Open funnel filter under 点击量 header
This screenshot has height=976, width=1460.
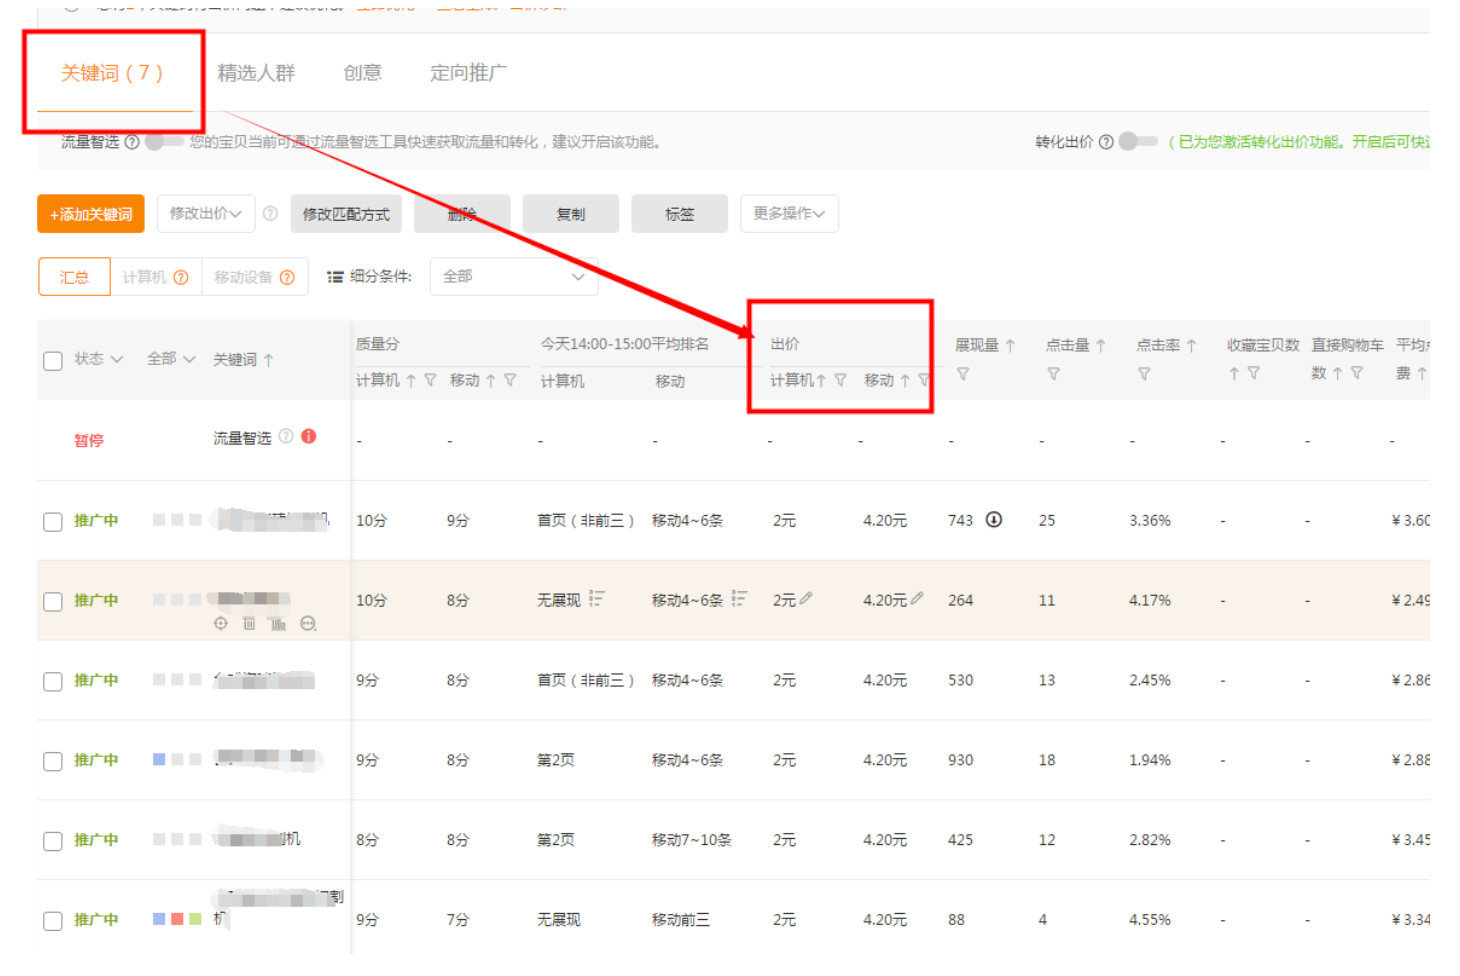(x=1053, y=374)
